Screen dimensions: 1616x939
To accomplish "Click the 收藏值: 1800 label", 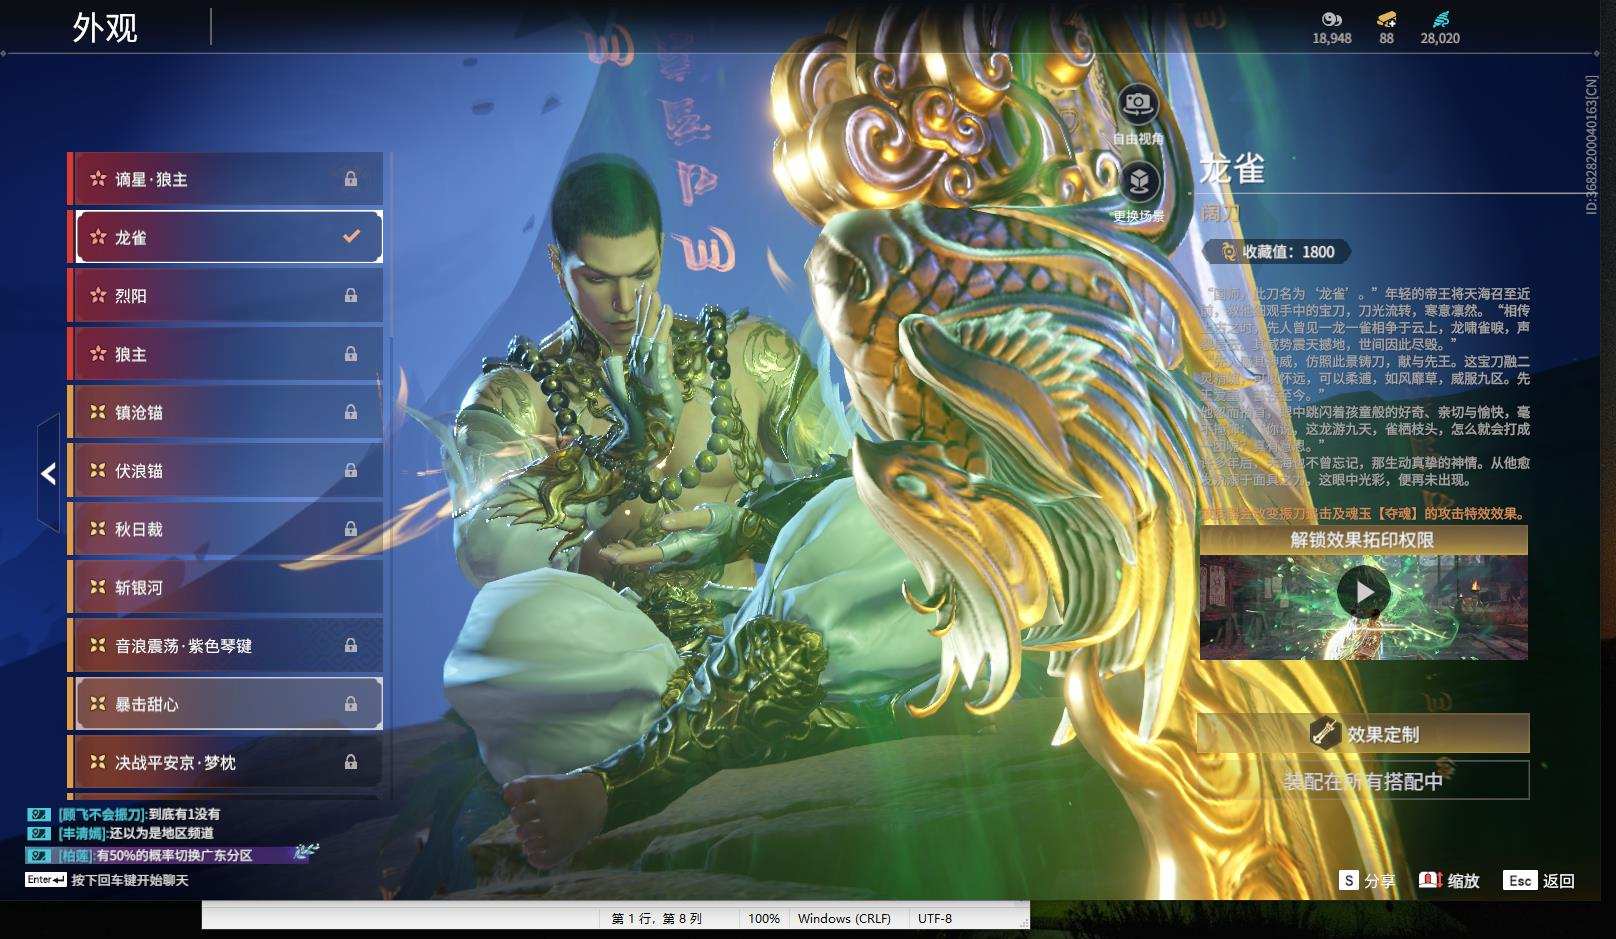I will [1288, 252].
